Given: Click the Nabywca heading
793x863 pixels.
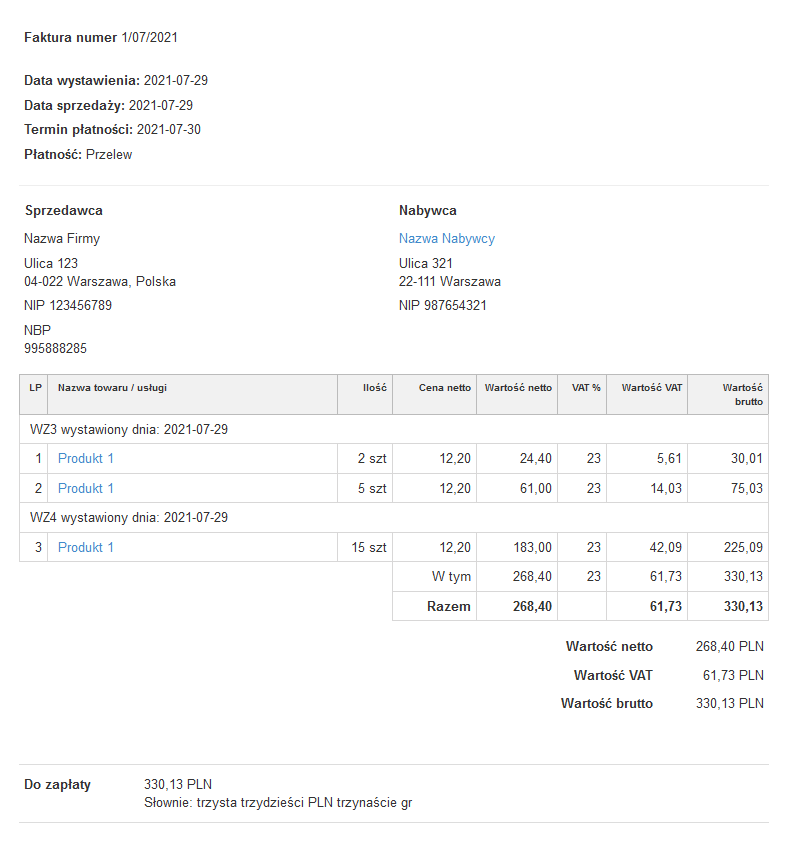Looking at the screenshot, I should 428,210.
